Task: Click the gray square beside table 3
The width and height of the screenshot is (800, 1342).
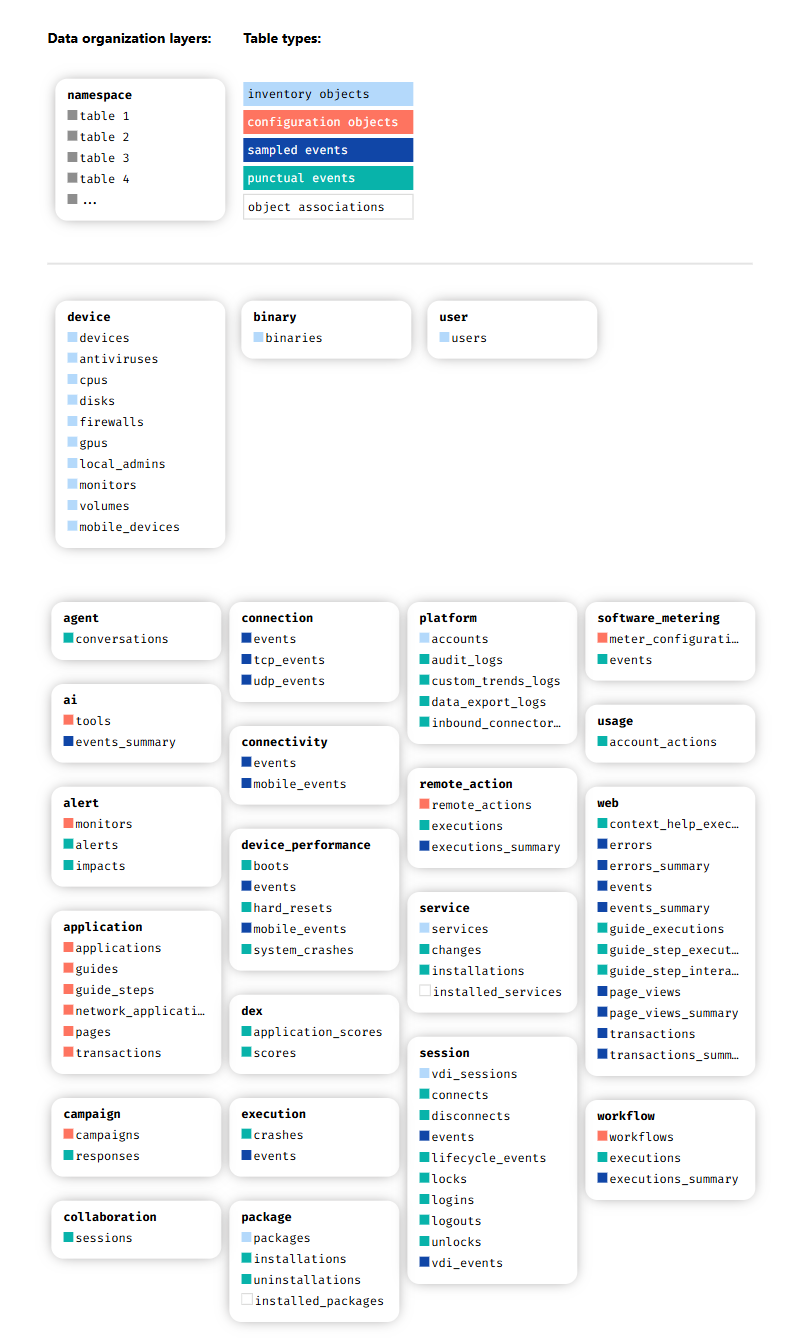Action: (x=72, y=158)
